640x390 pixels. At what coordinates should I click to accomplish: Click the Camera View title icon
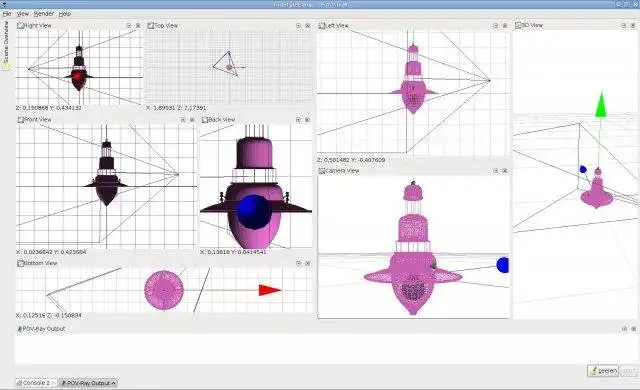point(322,171)
